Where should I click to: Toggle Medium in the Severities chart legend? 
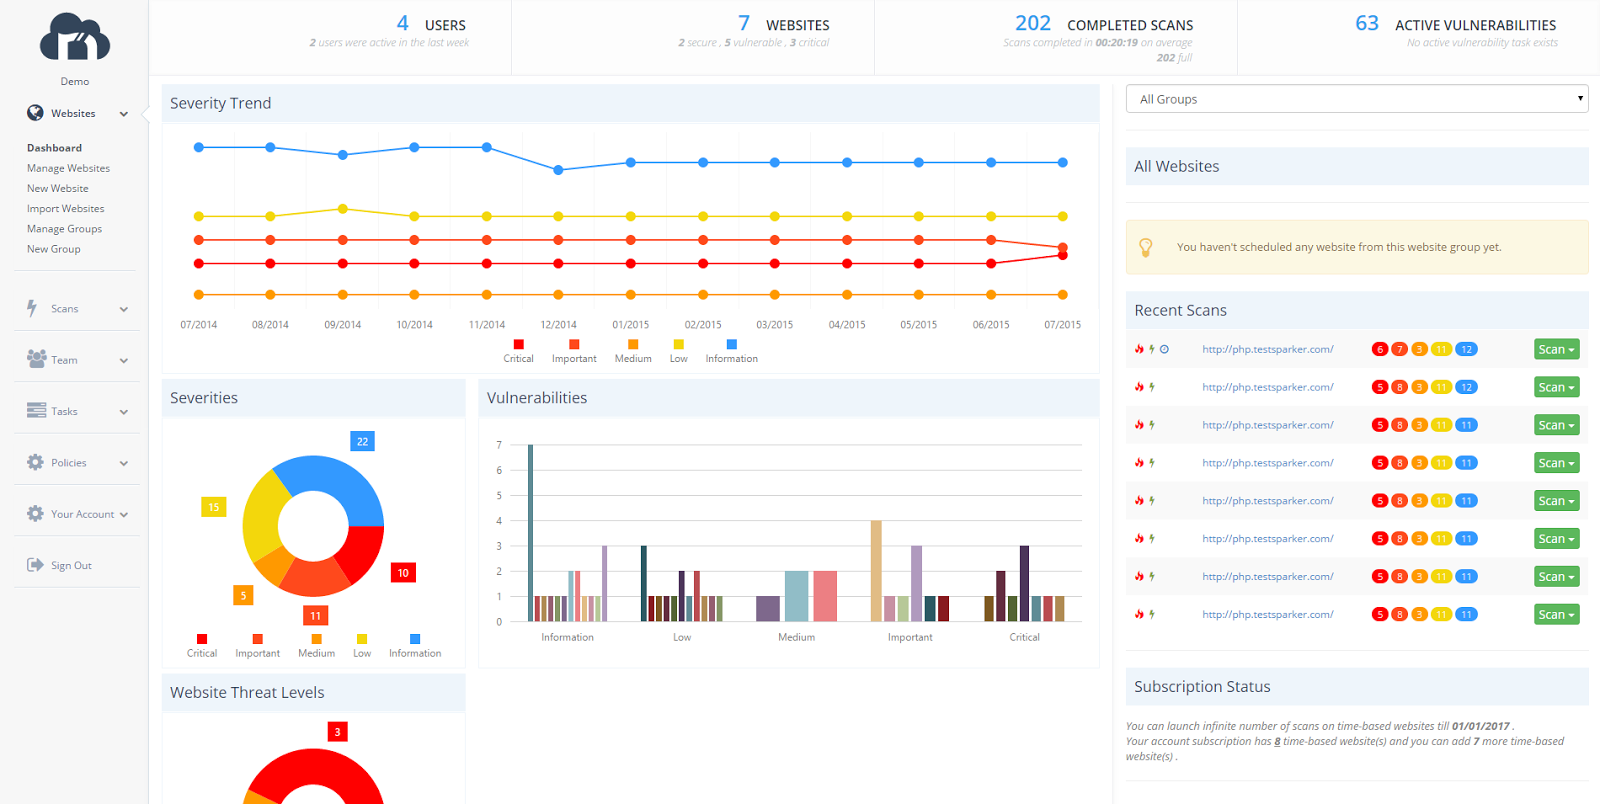[x=316, y=646]
